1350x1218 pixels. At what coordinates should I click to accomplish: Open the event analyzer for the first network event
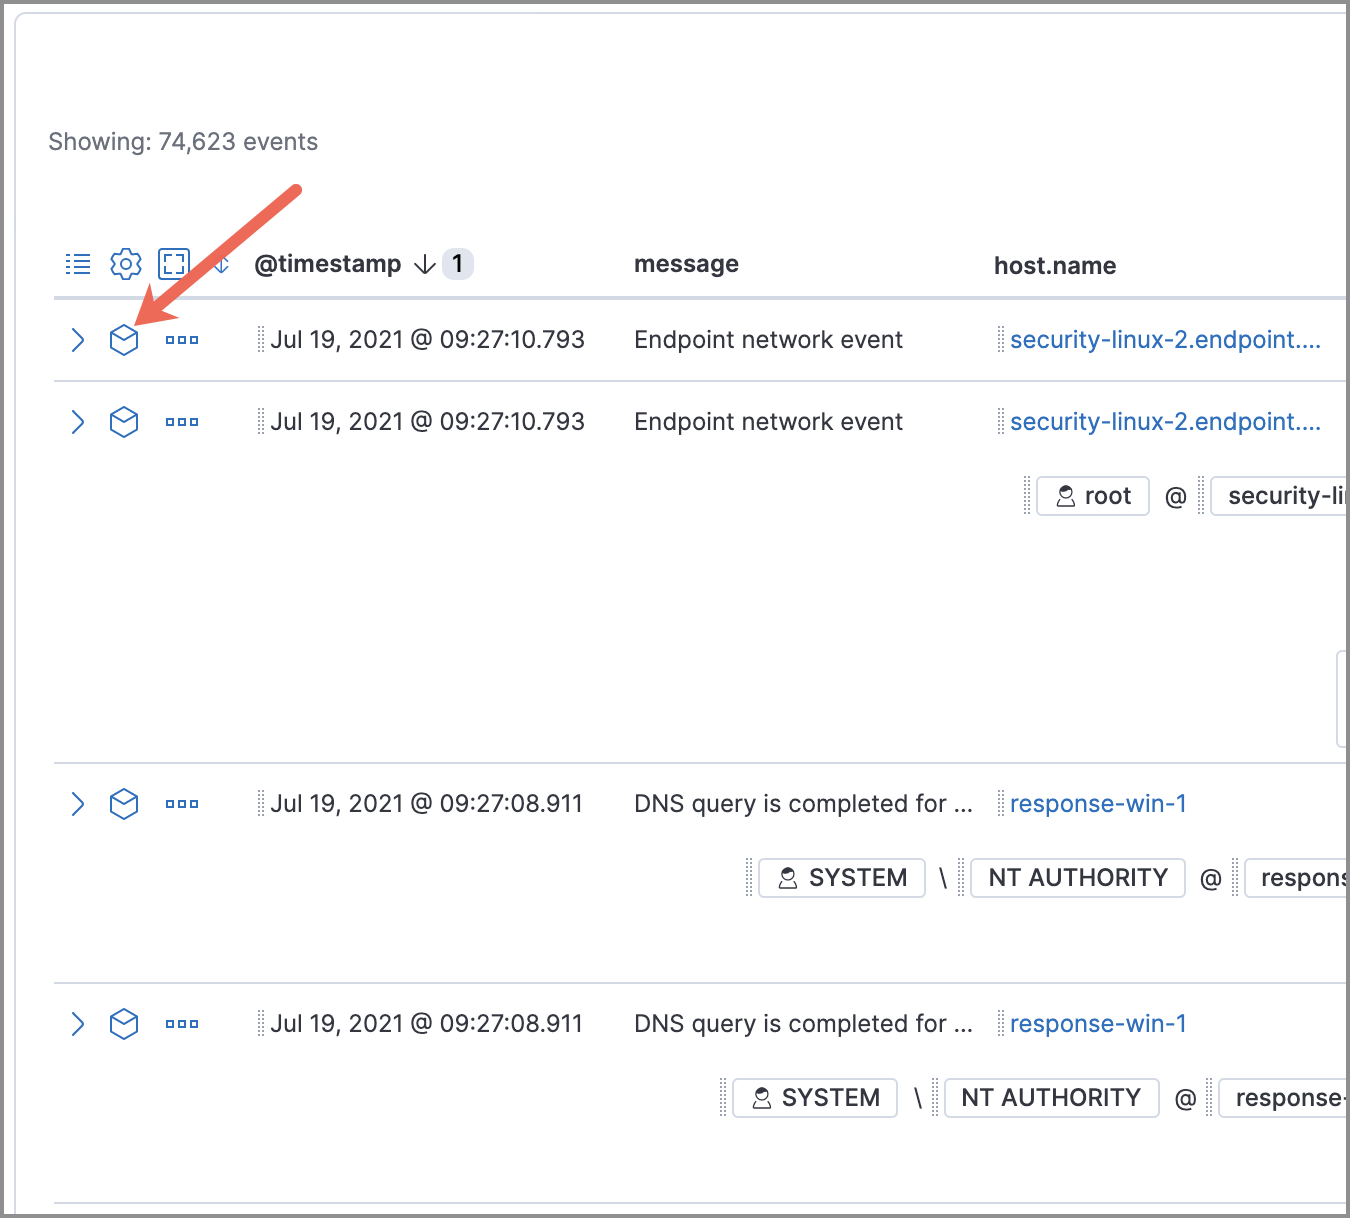pyautogui.click(x=124, y=340)
